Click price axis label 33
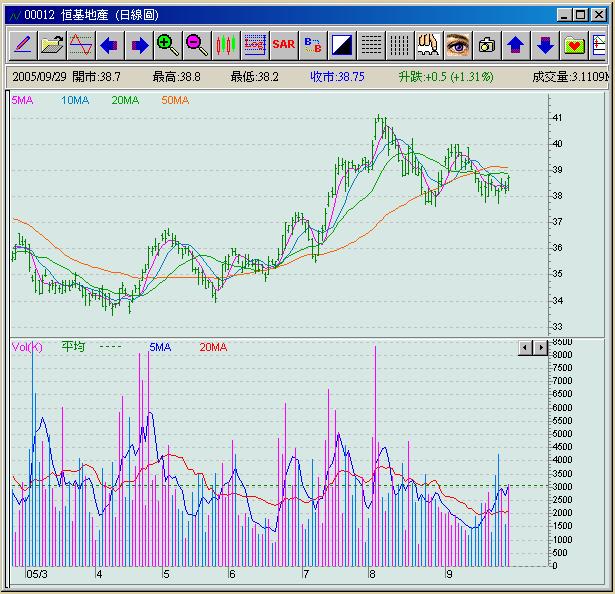 click(x=557, y=326)
